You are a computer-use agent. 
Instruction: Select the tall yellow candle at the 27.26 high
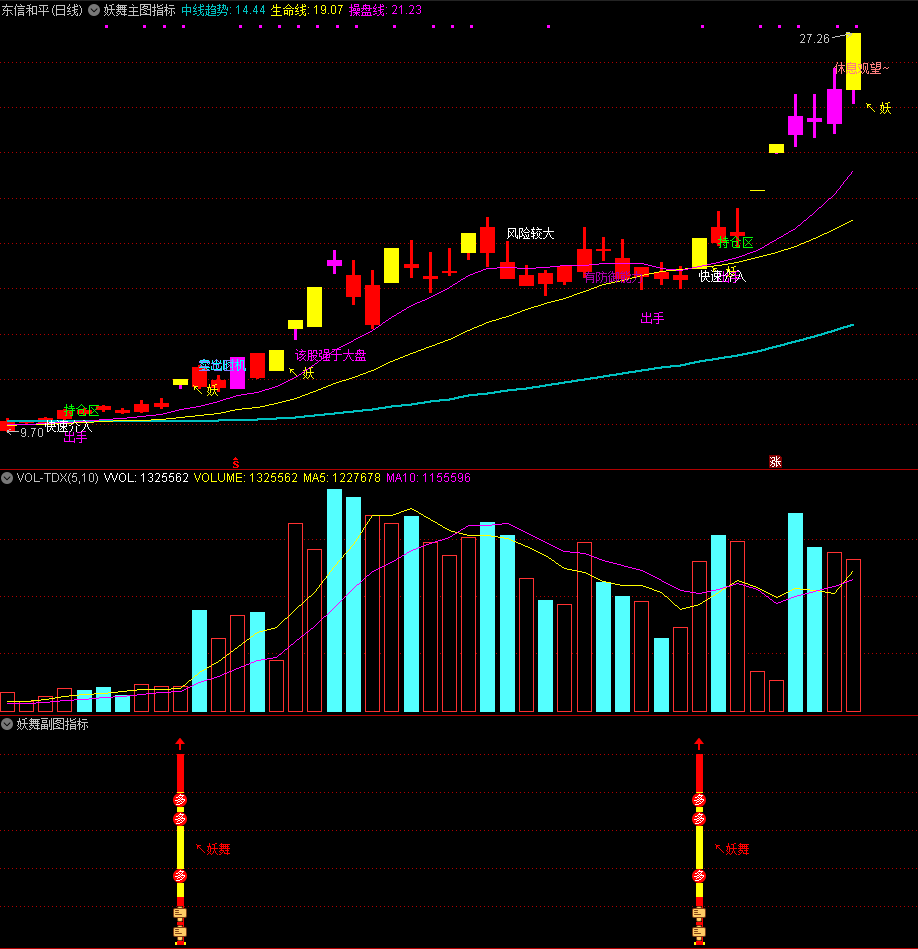tap(853, 61)
